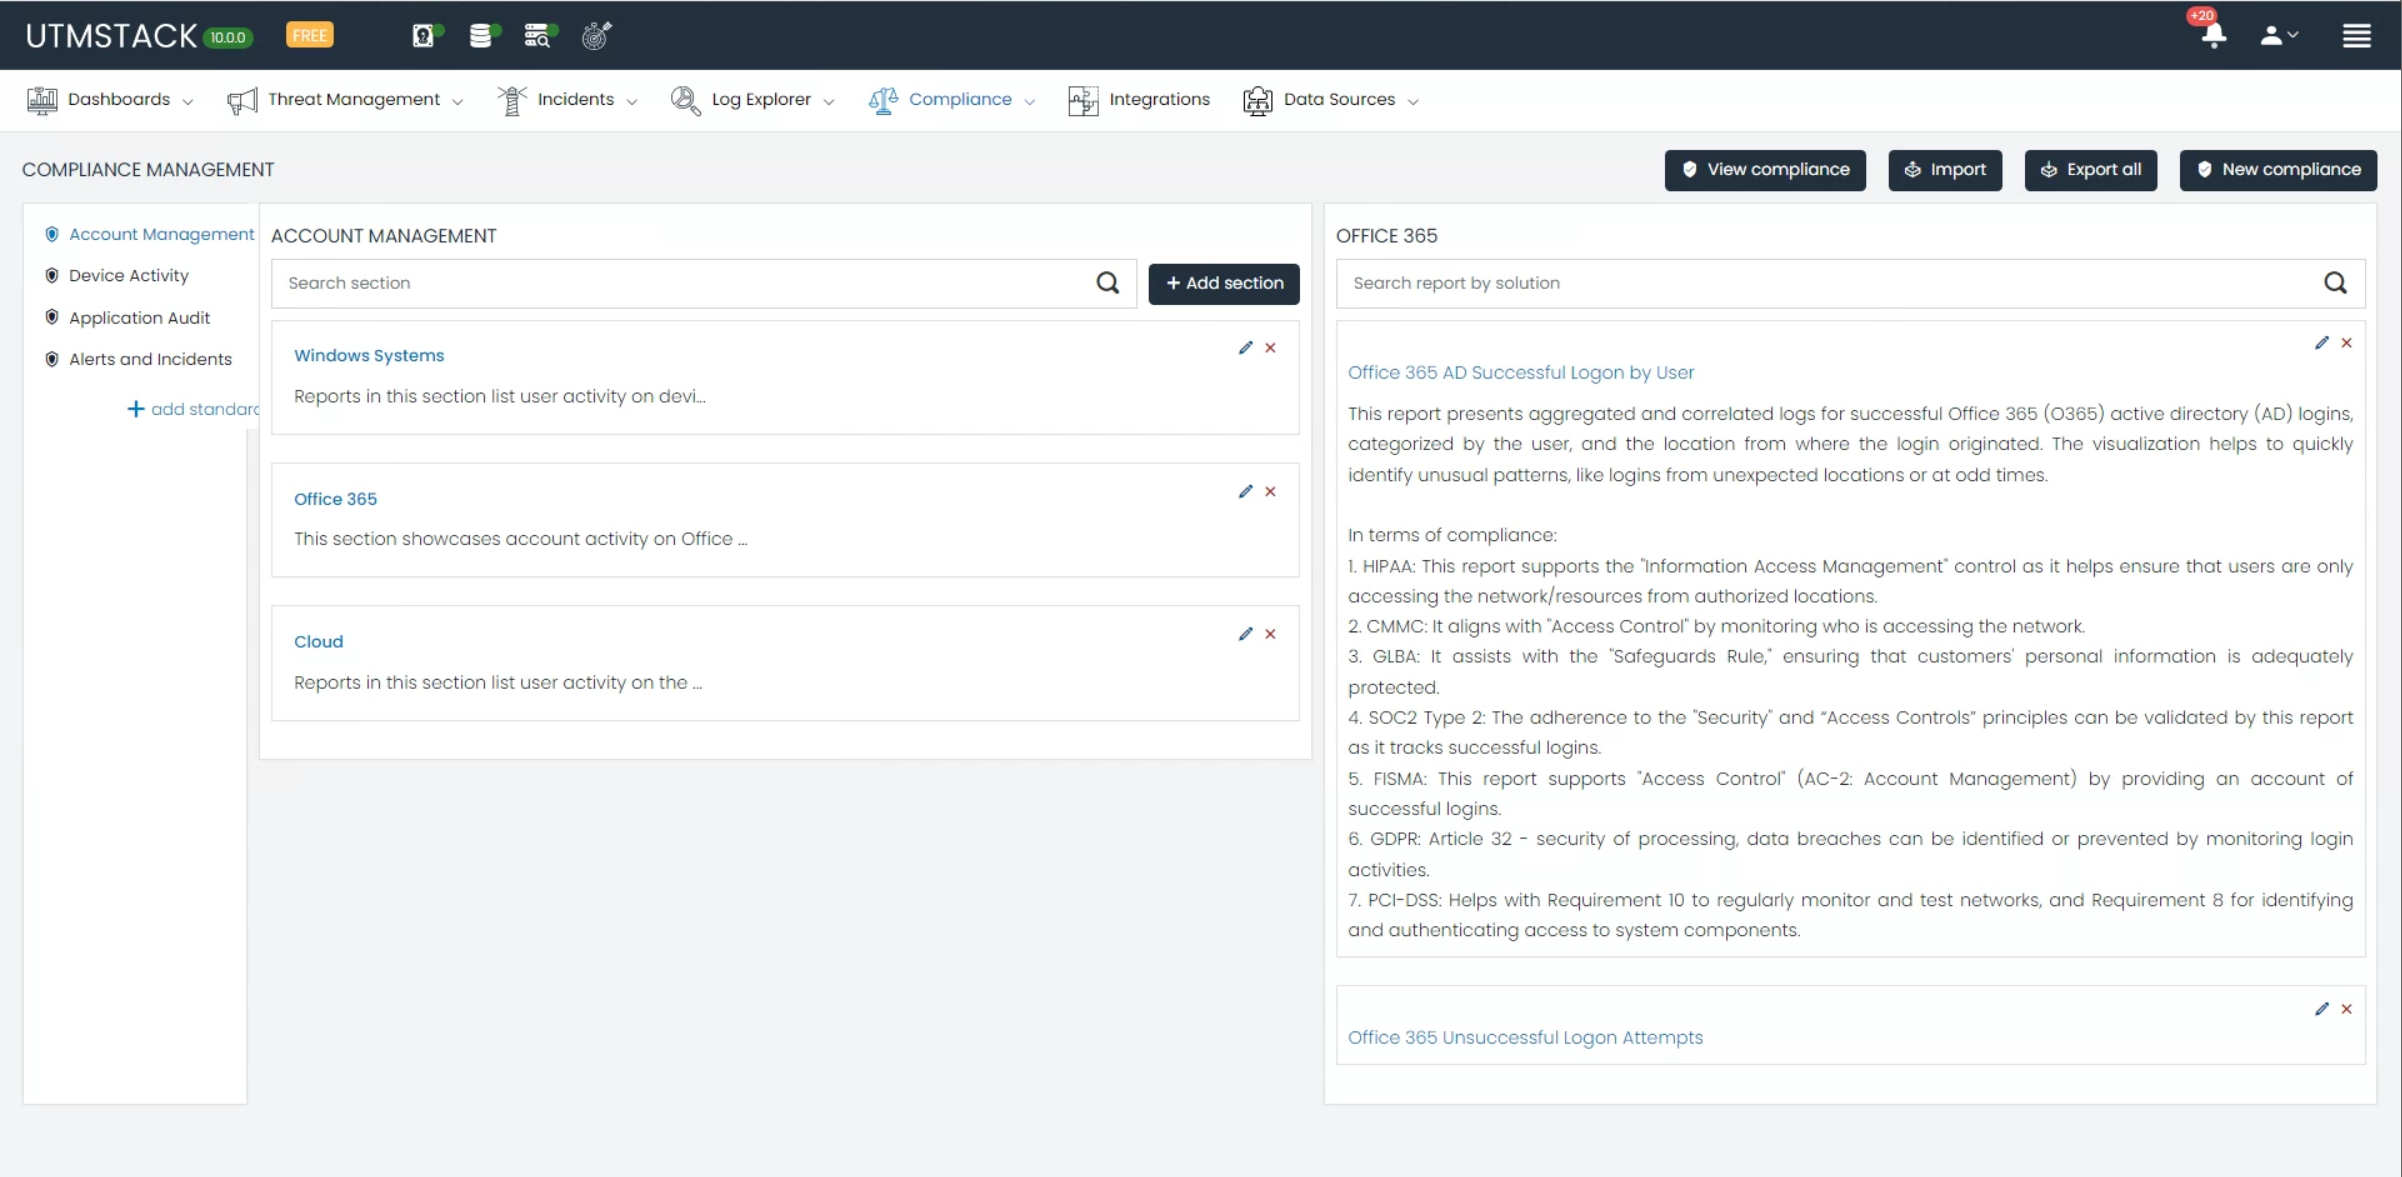Click the Export all button
The image size is (2402, 1177).
2090,169
